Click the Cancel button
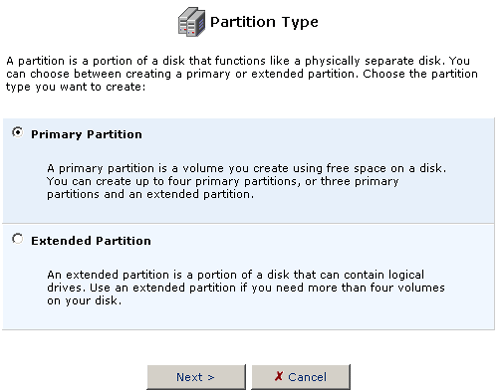The height and width of the screenshot is (392, 500). pos(301,377)
